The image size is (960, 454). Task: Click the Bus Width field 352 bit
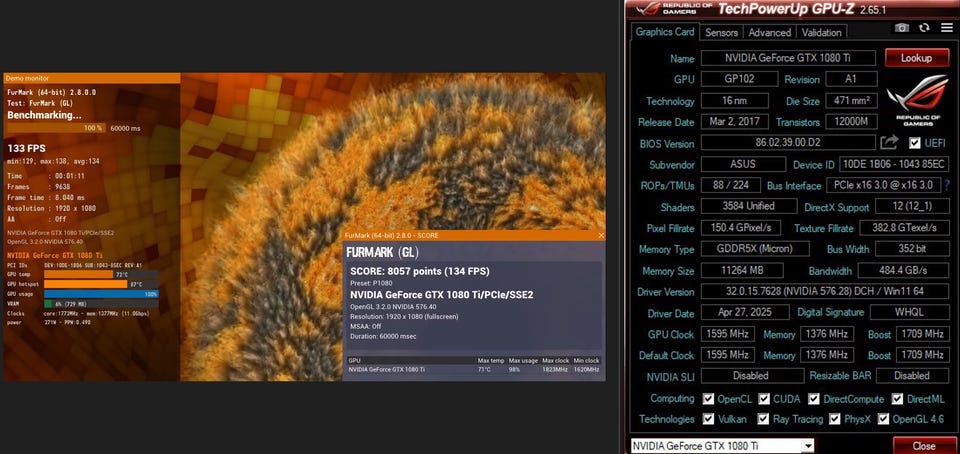[912, 249]
